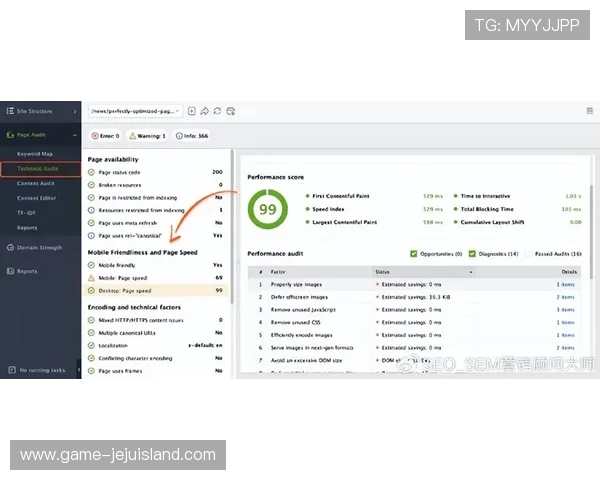600x480 pixels.
Task: Open items link for Defer offscreen images
Action: pos(566,297)
